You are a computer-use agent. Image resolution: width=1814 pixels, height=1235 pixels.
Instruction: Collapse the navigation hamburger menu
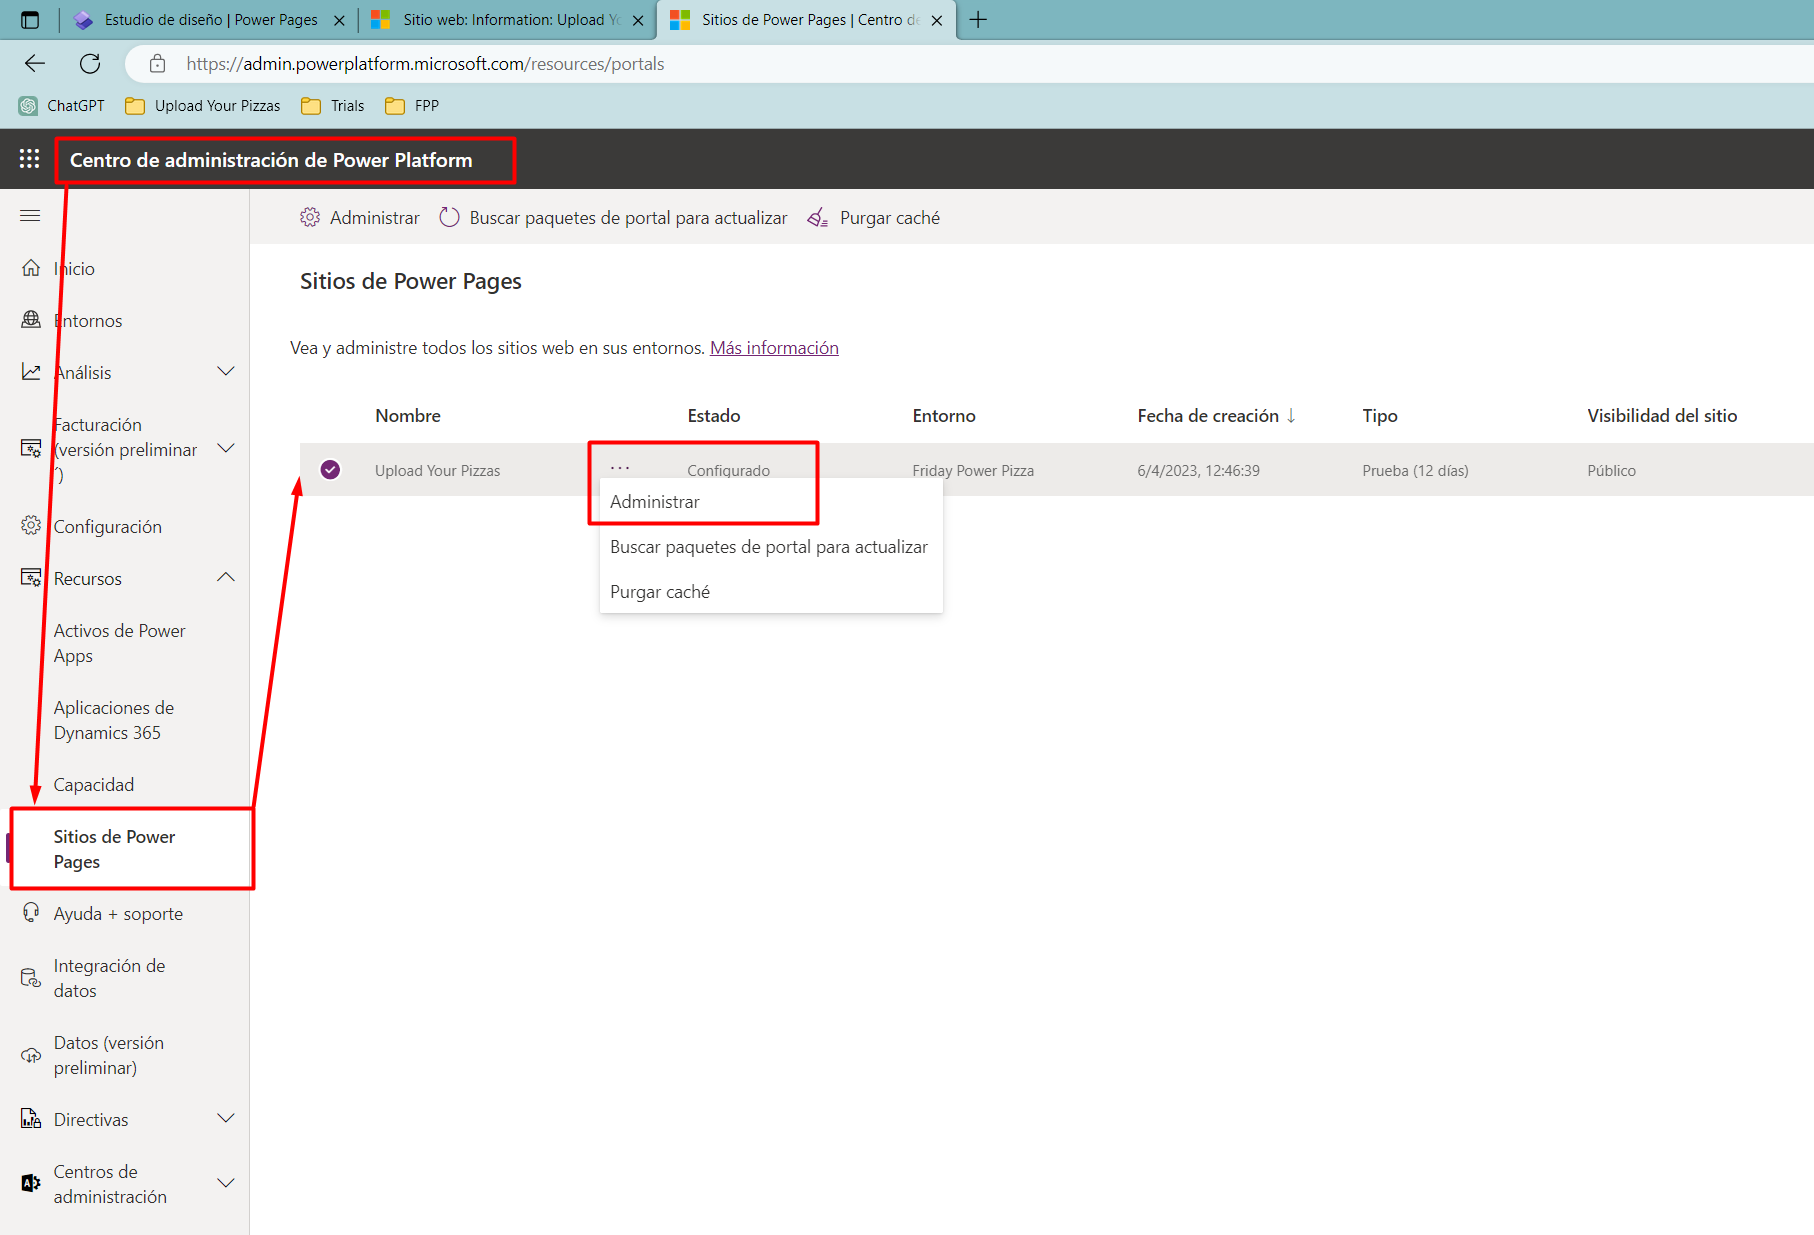[x=30, y=216]
